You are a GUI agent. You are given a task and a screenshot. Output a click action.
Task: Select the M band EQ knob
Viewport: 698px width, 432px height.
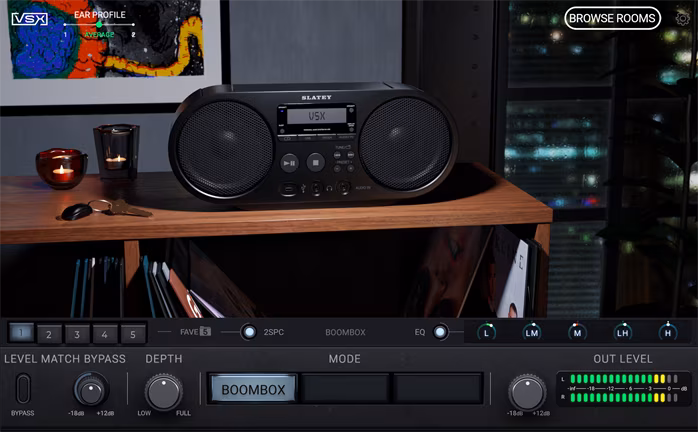(x=577, y=332)
